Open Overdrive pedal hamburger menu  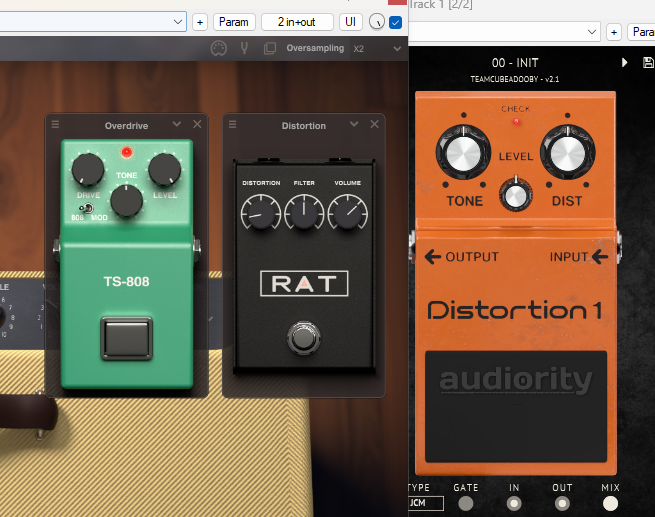point(55,124)
